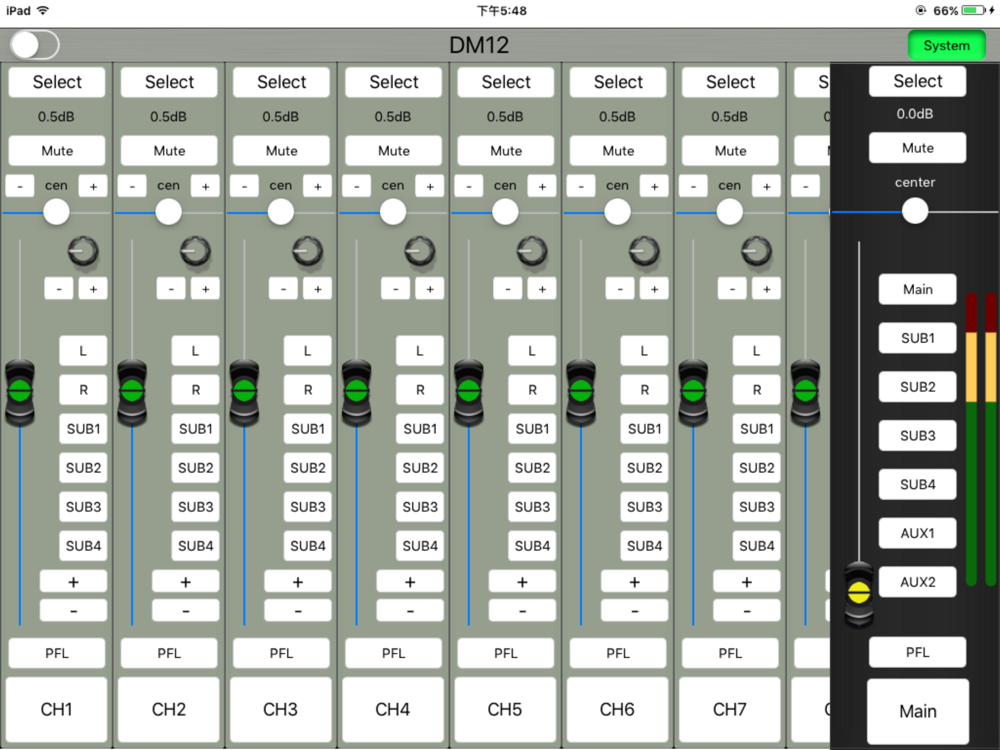The width and height of the screenshot is (1000, 750).
Task: Click the CH1 rotary gain knob
Action: pos(83,251)
